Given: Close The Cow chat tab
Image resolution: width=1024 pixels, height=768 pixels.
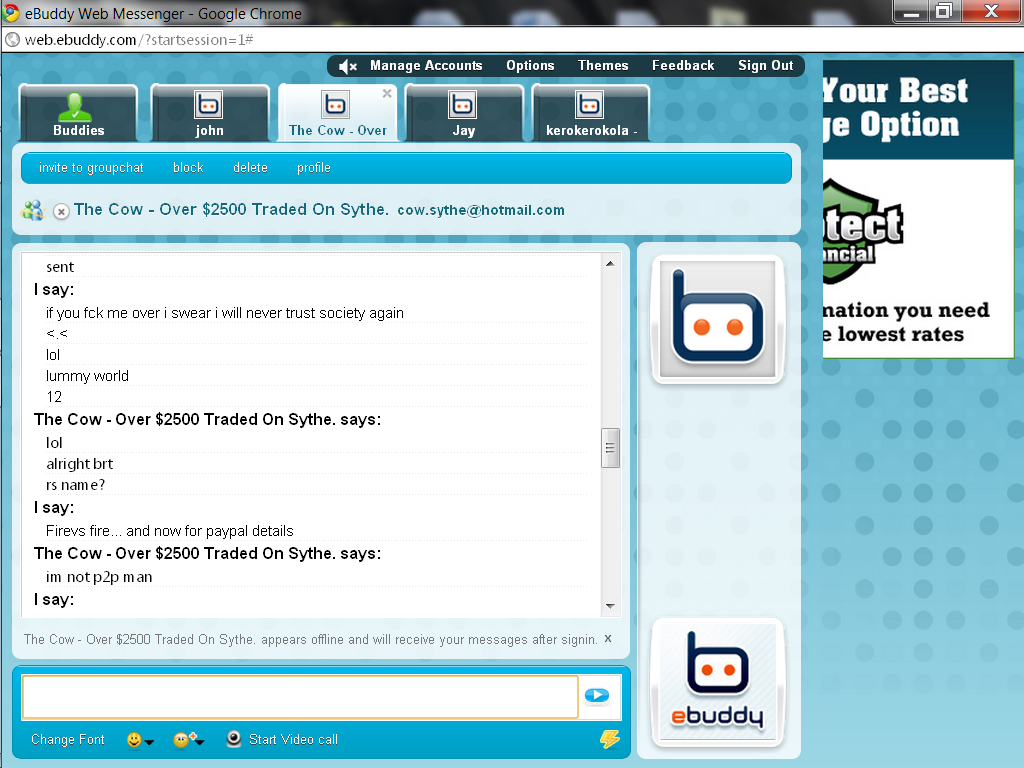Looking at the screenshot, I should [x=387, y=93].
